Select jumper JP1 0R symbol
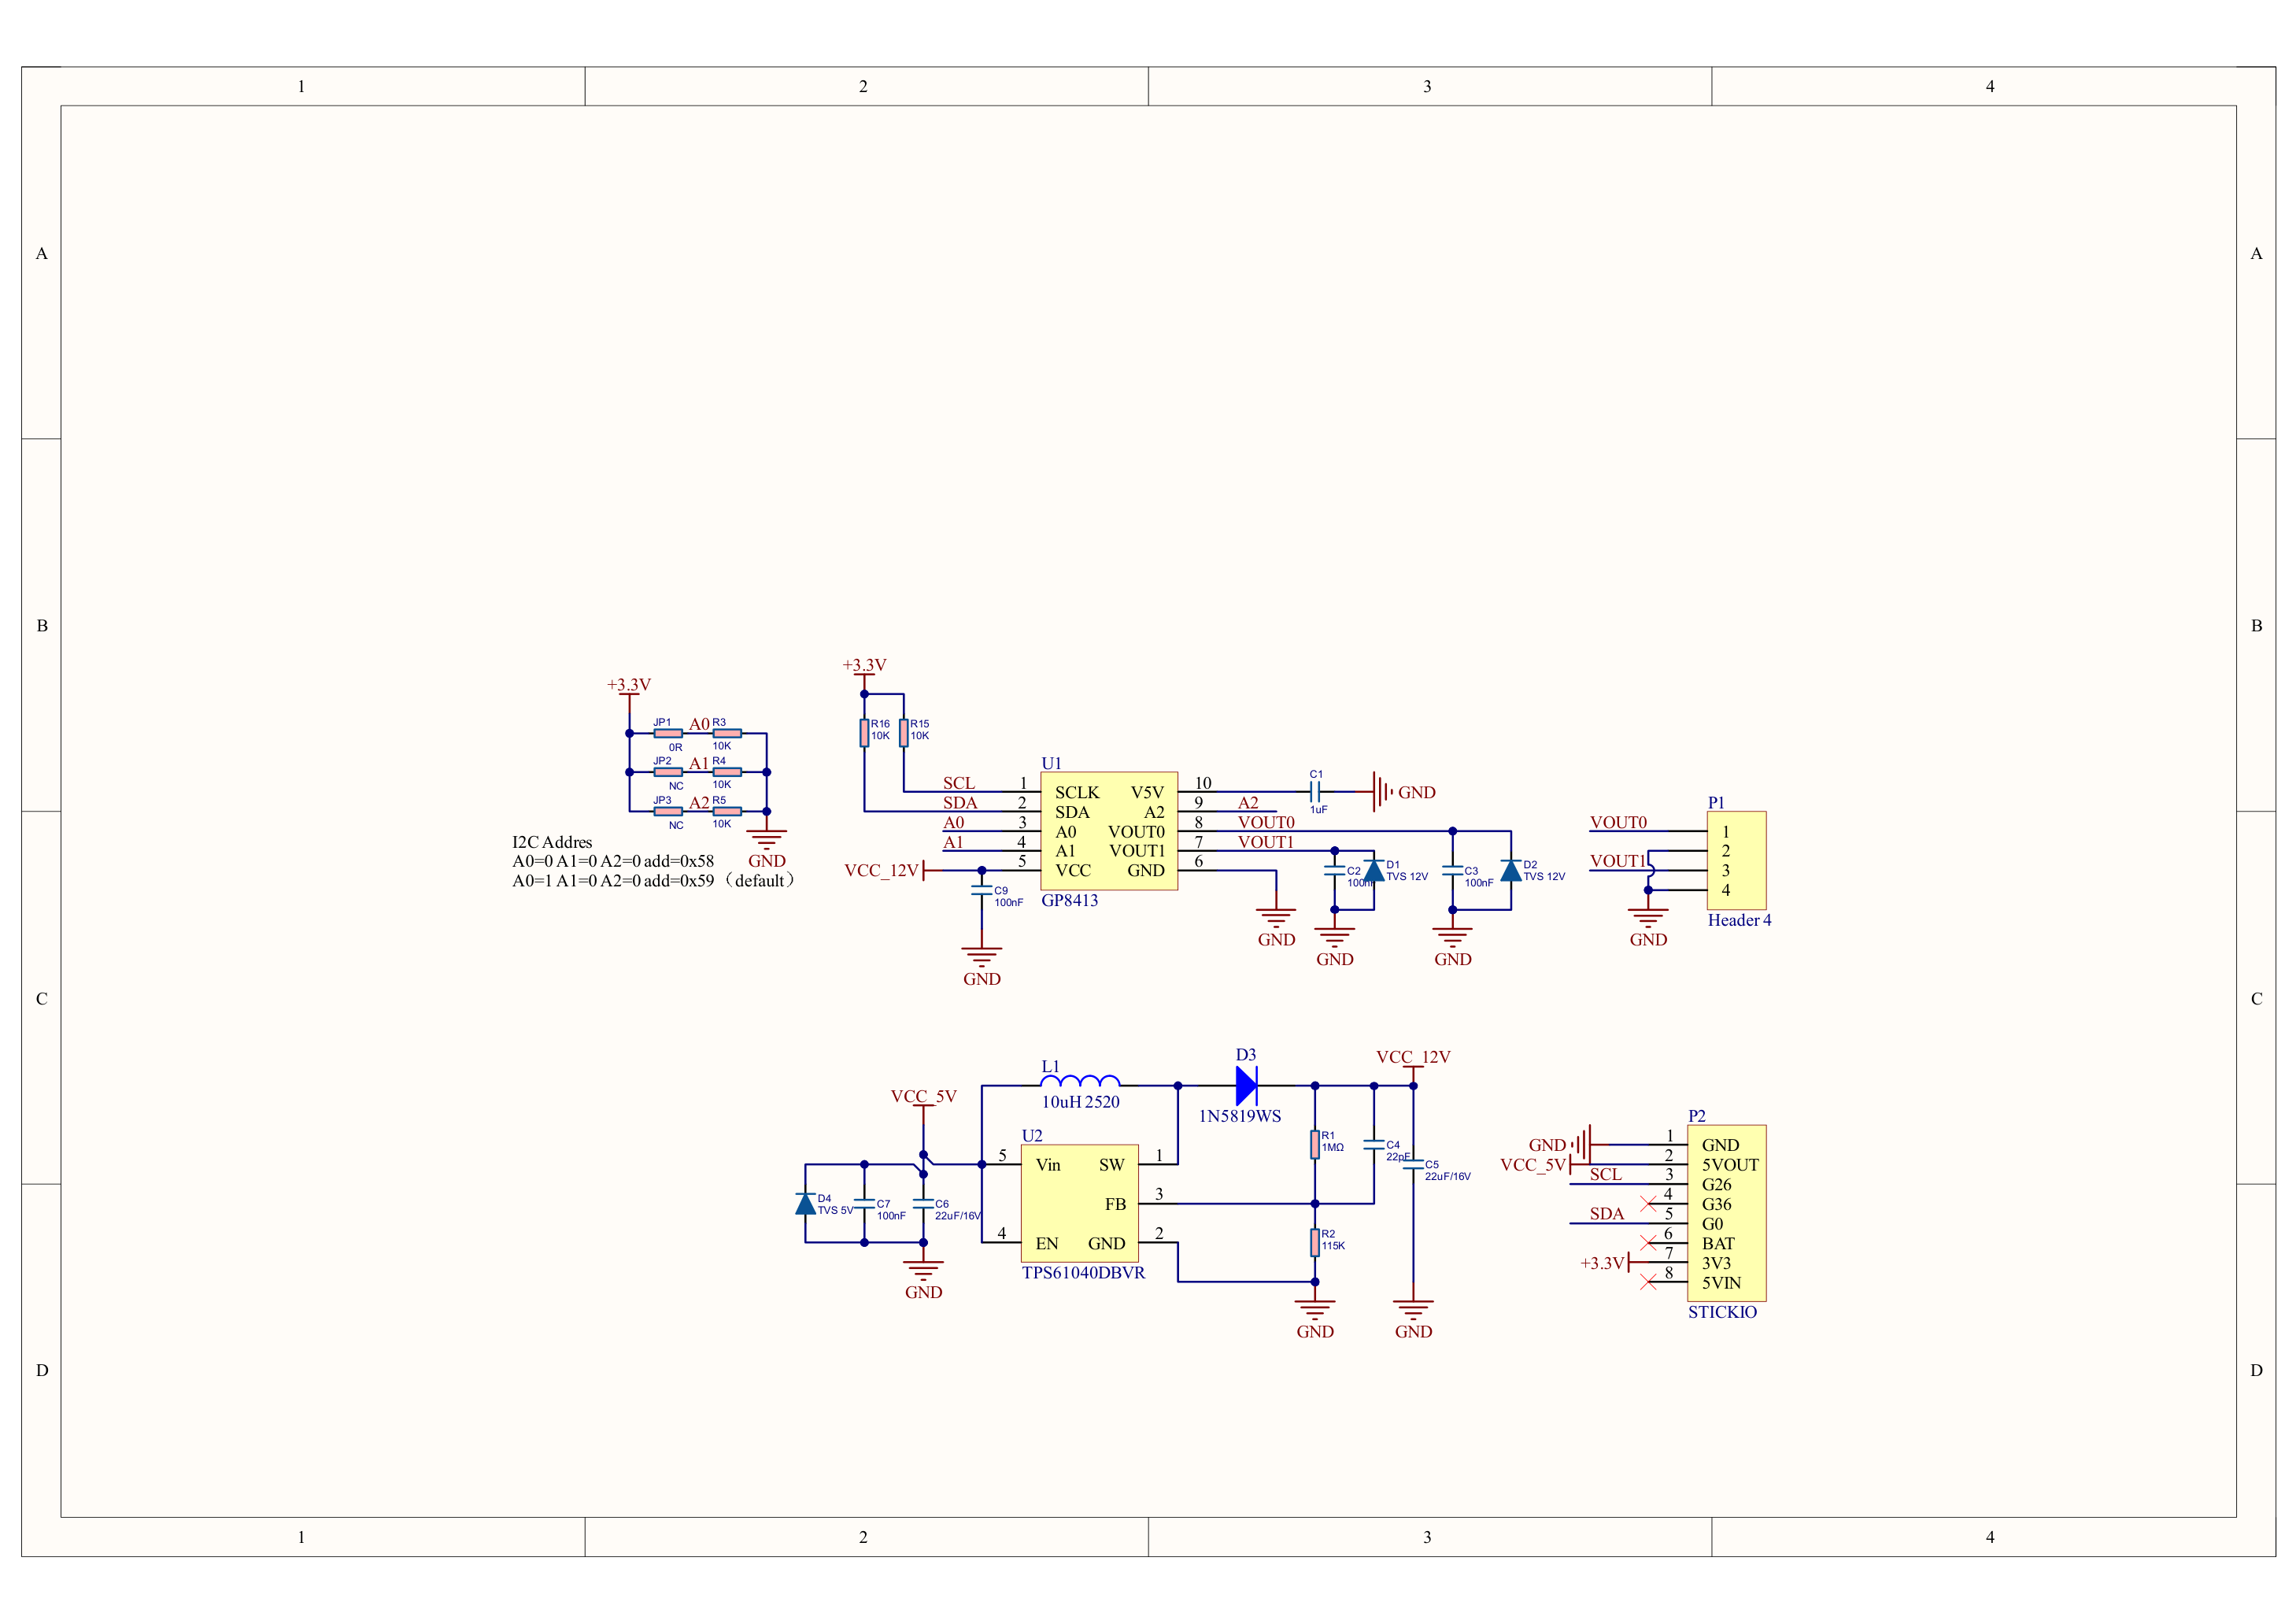Image resolution: width=2296 pixels, height=1624 pixels. coord(668,733)
